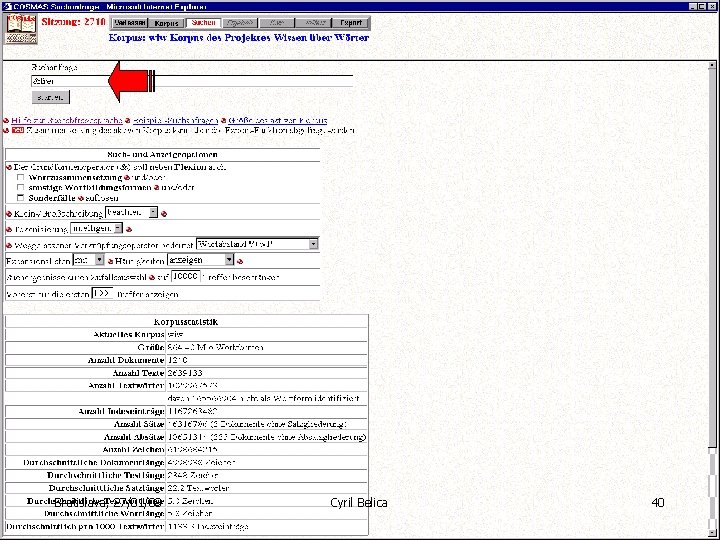Click help icon after Wortzusammensetzung
This screenshot has height=540, width=720.
coord(126,178)
